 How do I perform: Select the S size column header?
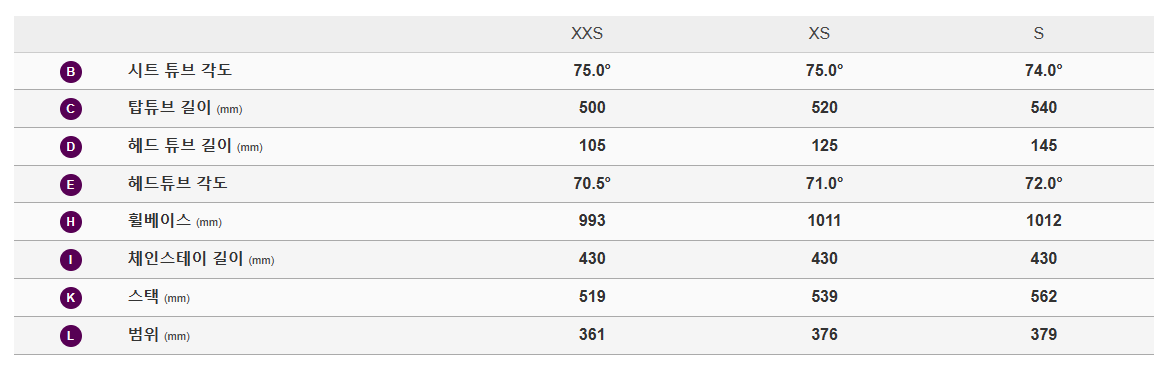(x=1039, y=34)
